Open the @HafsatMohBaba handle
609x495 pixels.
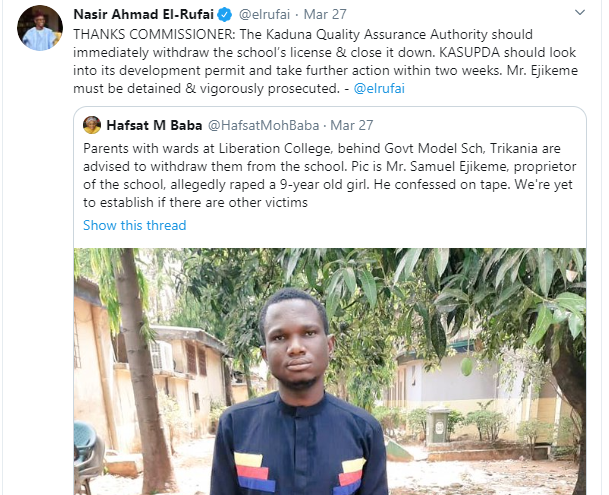click(x=262, y=125)
